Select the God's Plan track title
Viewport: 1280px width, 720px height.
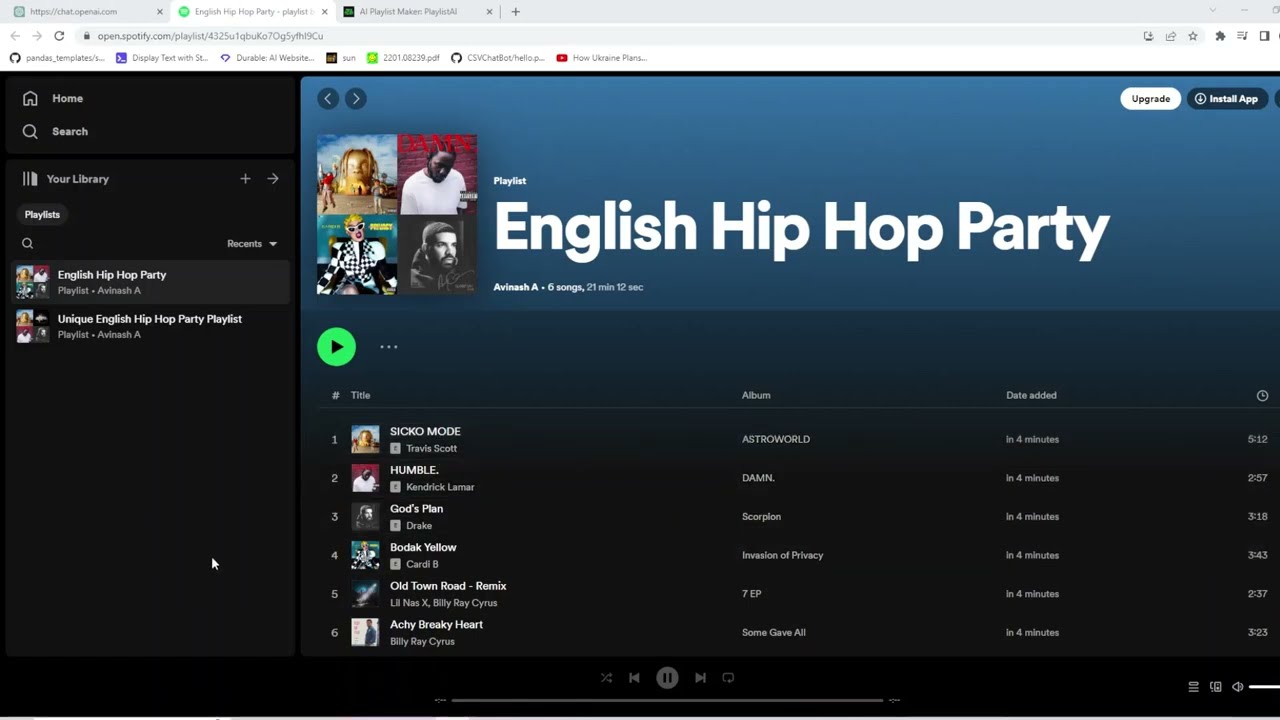[416, 508]
